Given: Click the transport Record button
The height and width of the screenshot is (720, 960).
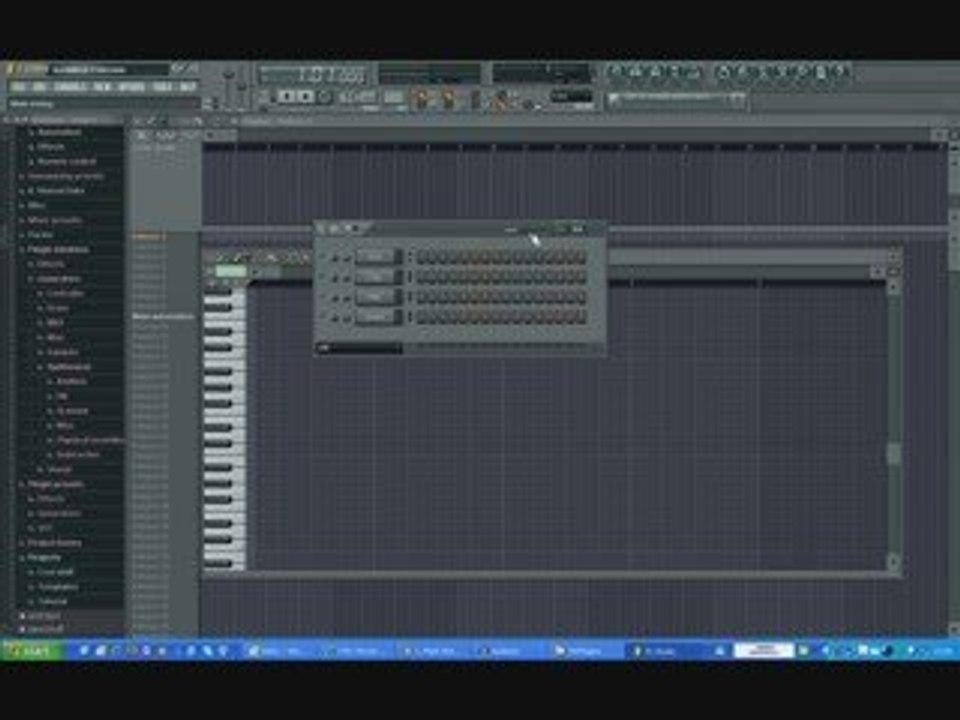Looking at the screenshot, I should point(325,96).
